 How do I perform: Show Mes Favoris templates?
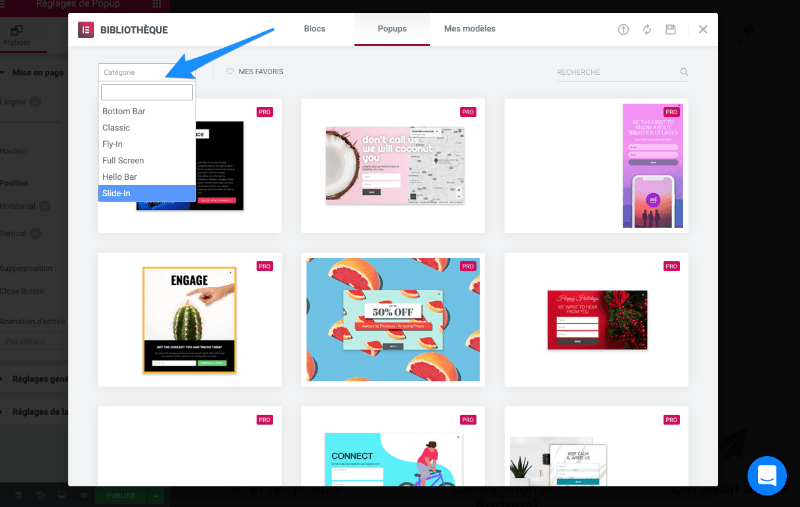click(255, 71)
